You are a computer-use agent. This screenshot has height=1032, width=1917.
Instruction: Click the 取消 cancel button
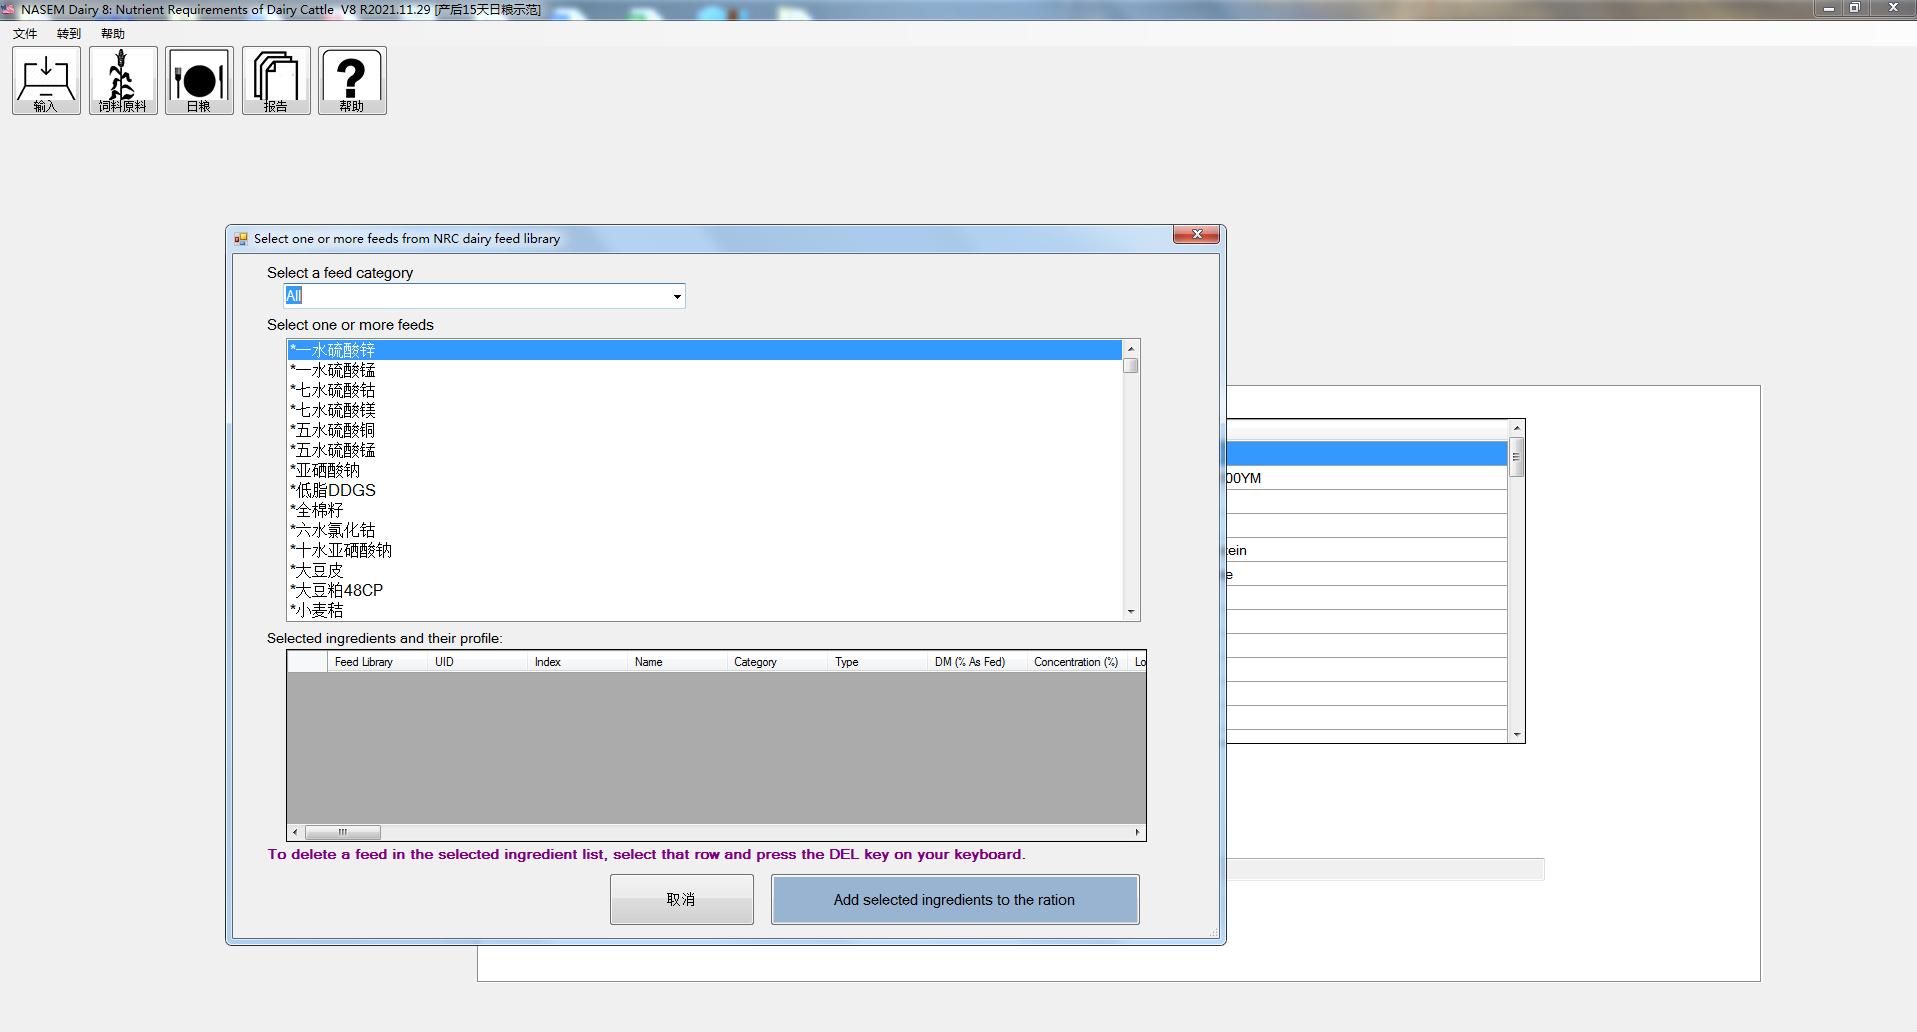(x=682, y=899)
